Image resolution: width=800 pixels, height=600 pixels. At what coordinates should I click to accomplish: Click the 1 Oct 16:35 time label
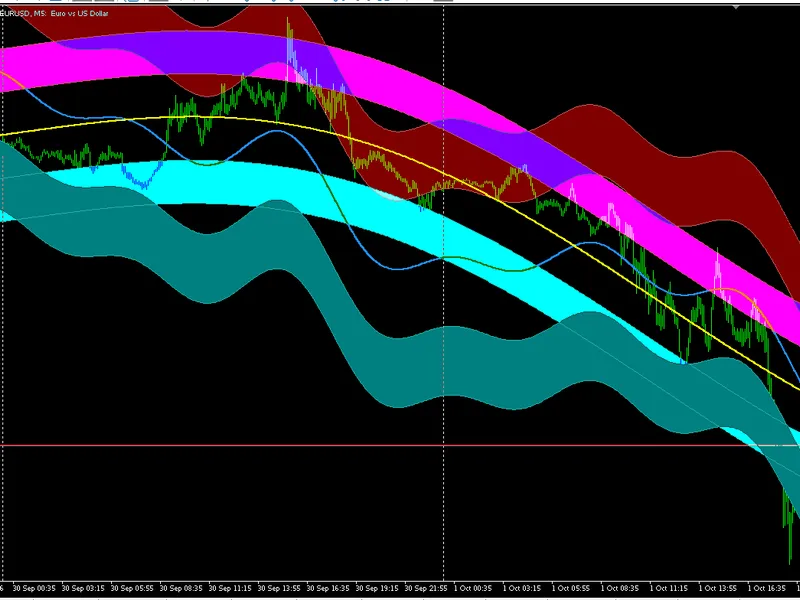point(767,588)
